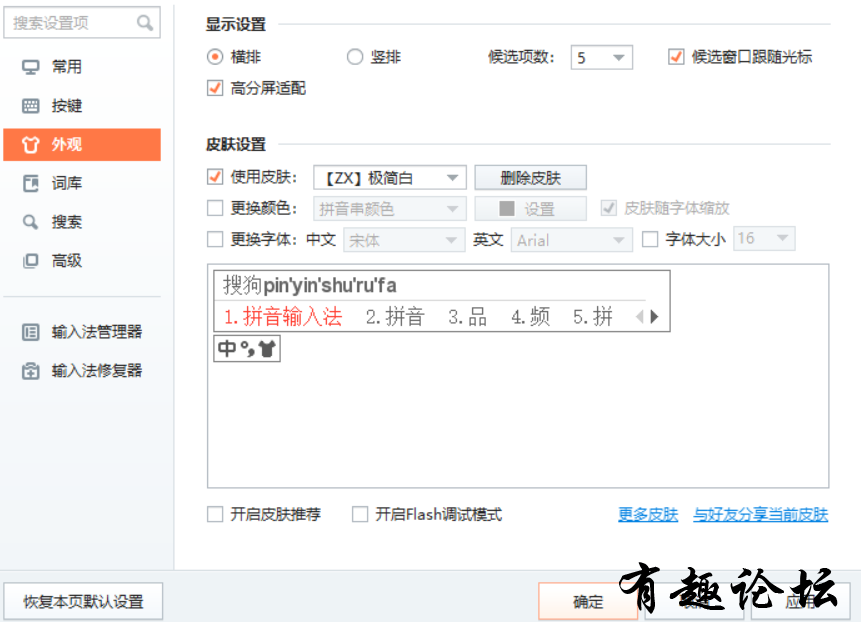This screenshot has height=622, width=861.
Task: Click the stacked squares icon beside 高级
Action: [x=31, y=261]
